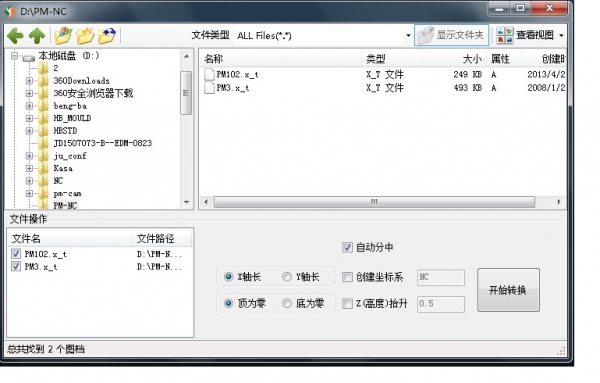Viewport: 600px width, 383px height.
Task: Click the horizontal scrollbar in file list
Action: click(374, 202)
